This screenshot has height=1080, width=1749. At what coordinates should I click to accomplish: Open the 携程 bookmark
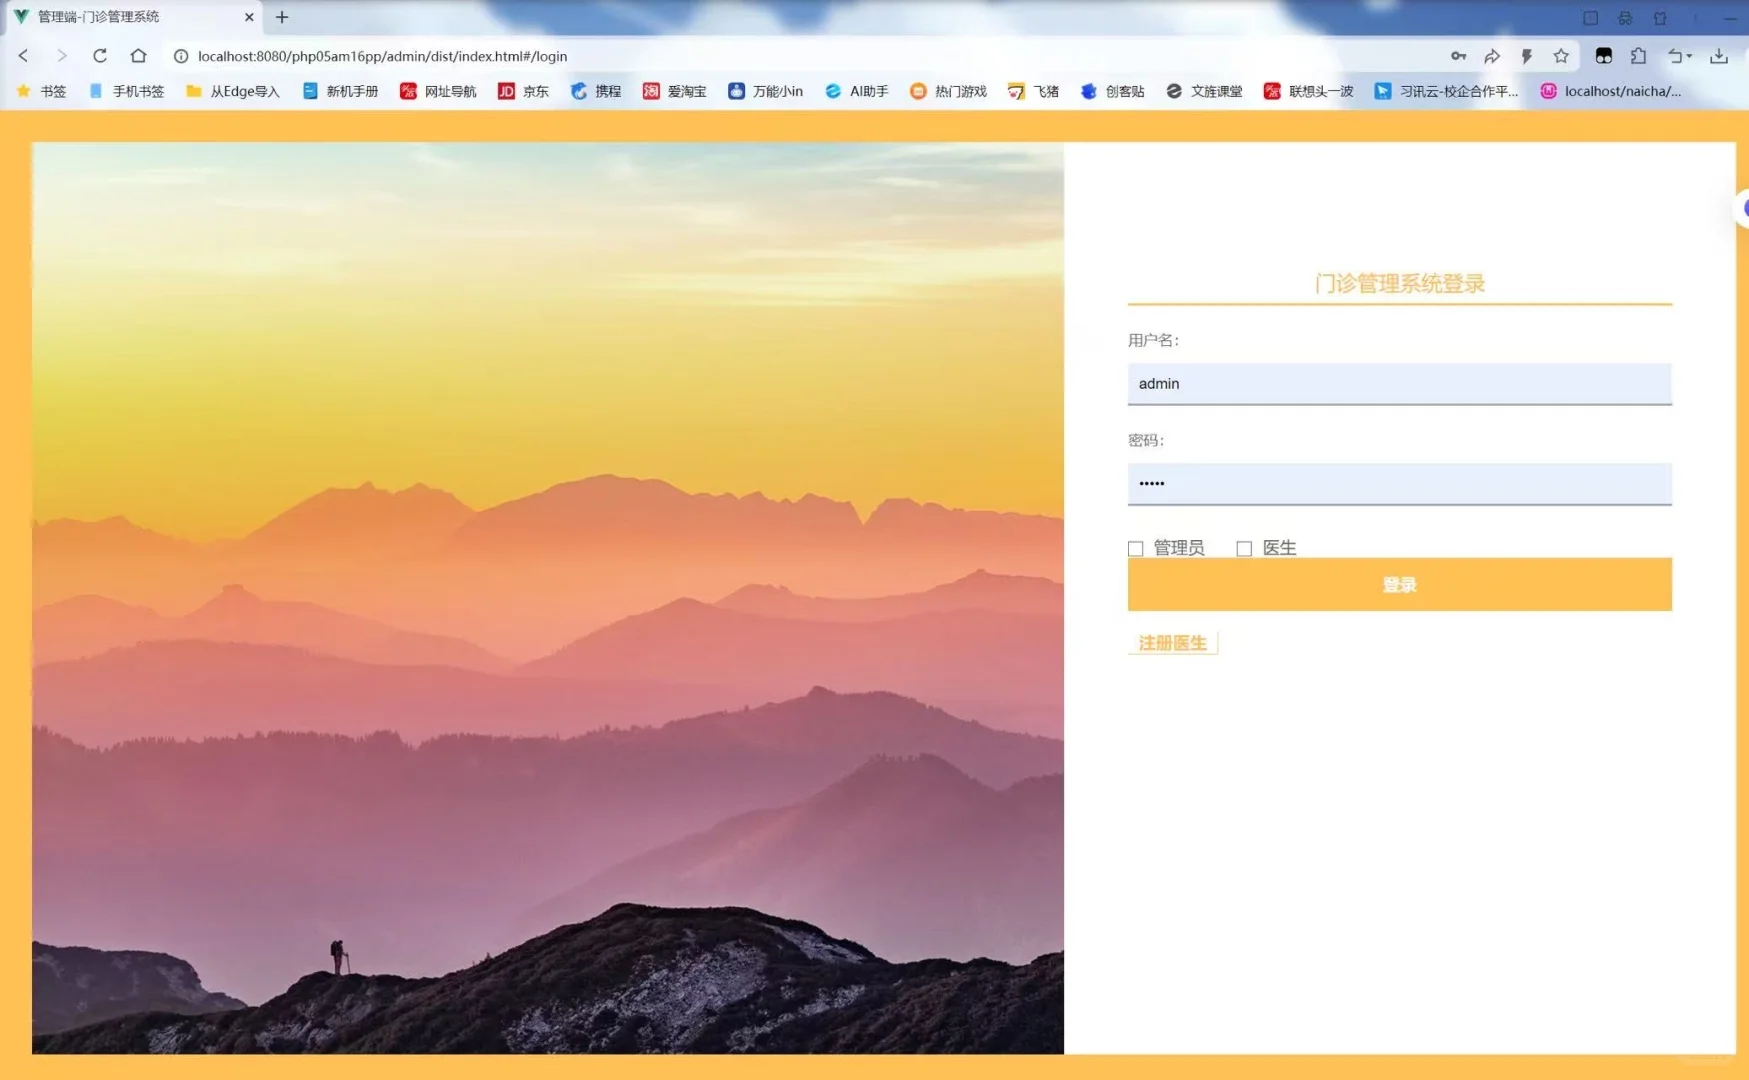[x=595, y=91]
